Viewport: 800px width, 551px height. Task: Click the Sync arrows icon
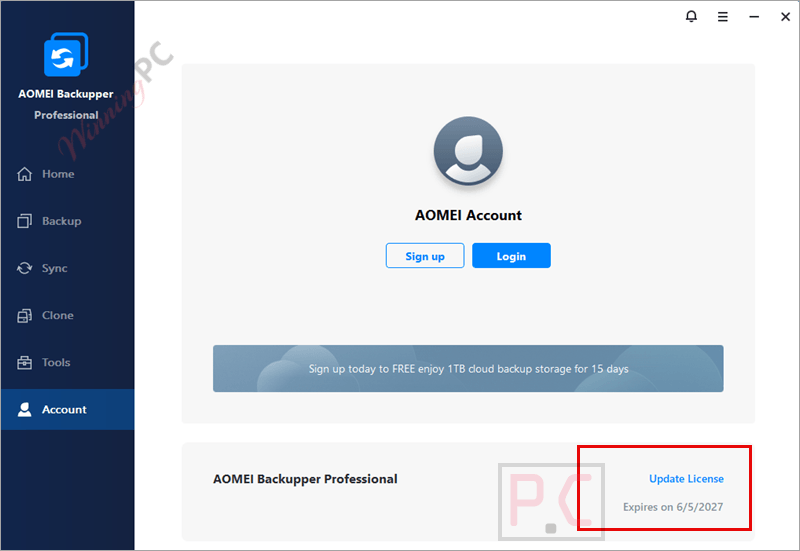point(24,268)
